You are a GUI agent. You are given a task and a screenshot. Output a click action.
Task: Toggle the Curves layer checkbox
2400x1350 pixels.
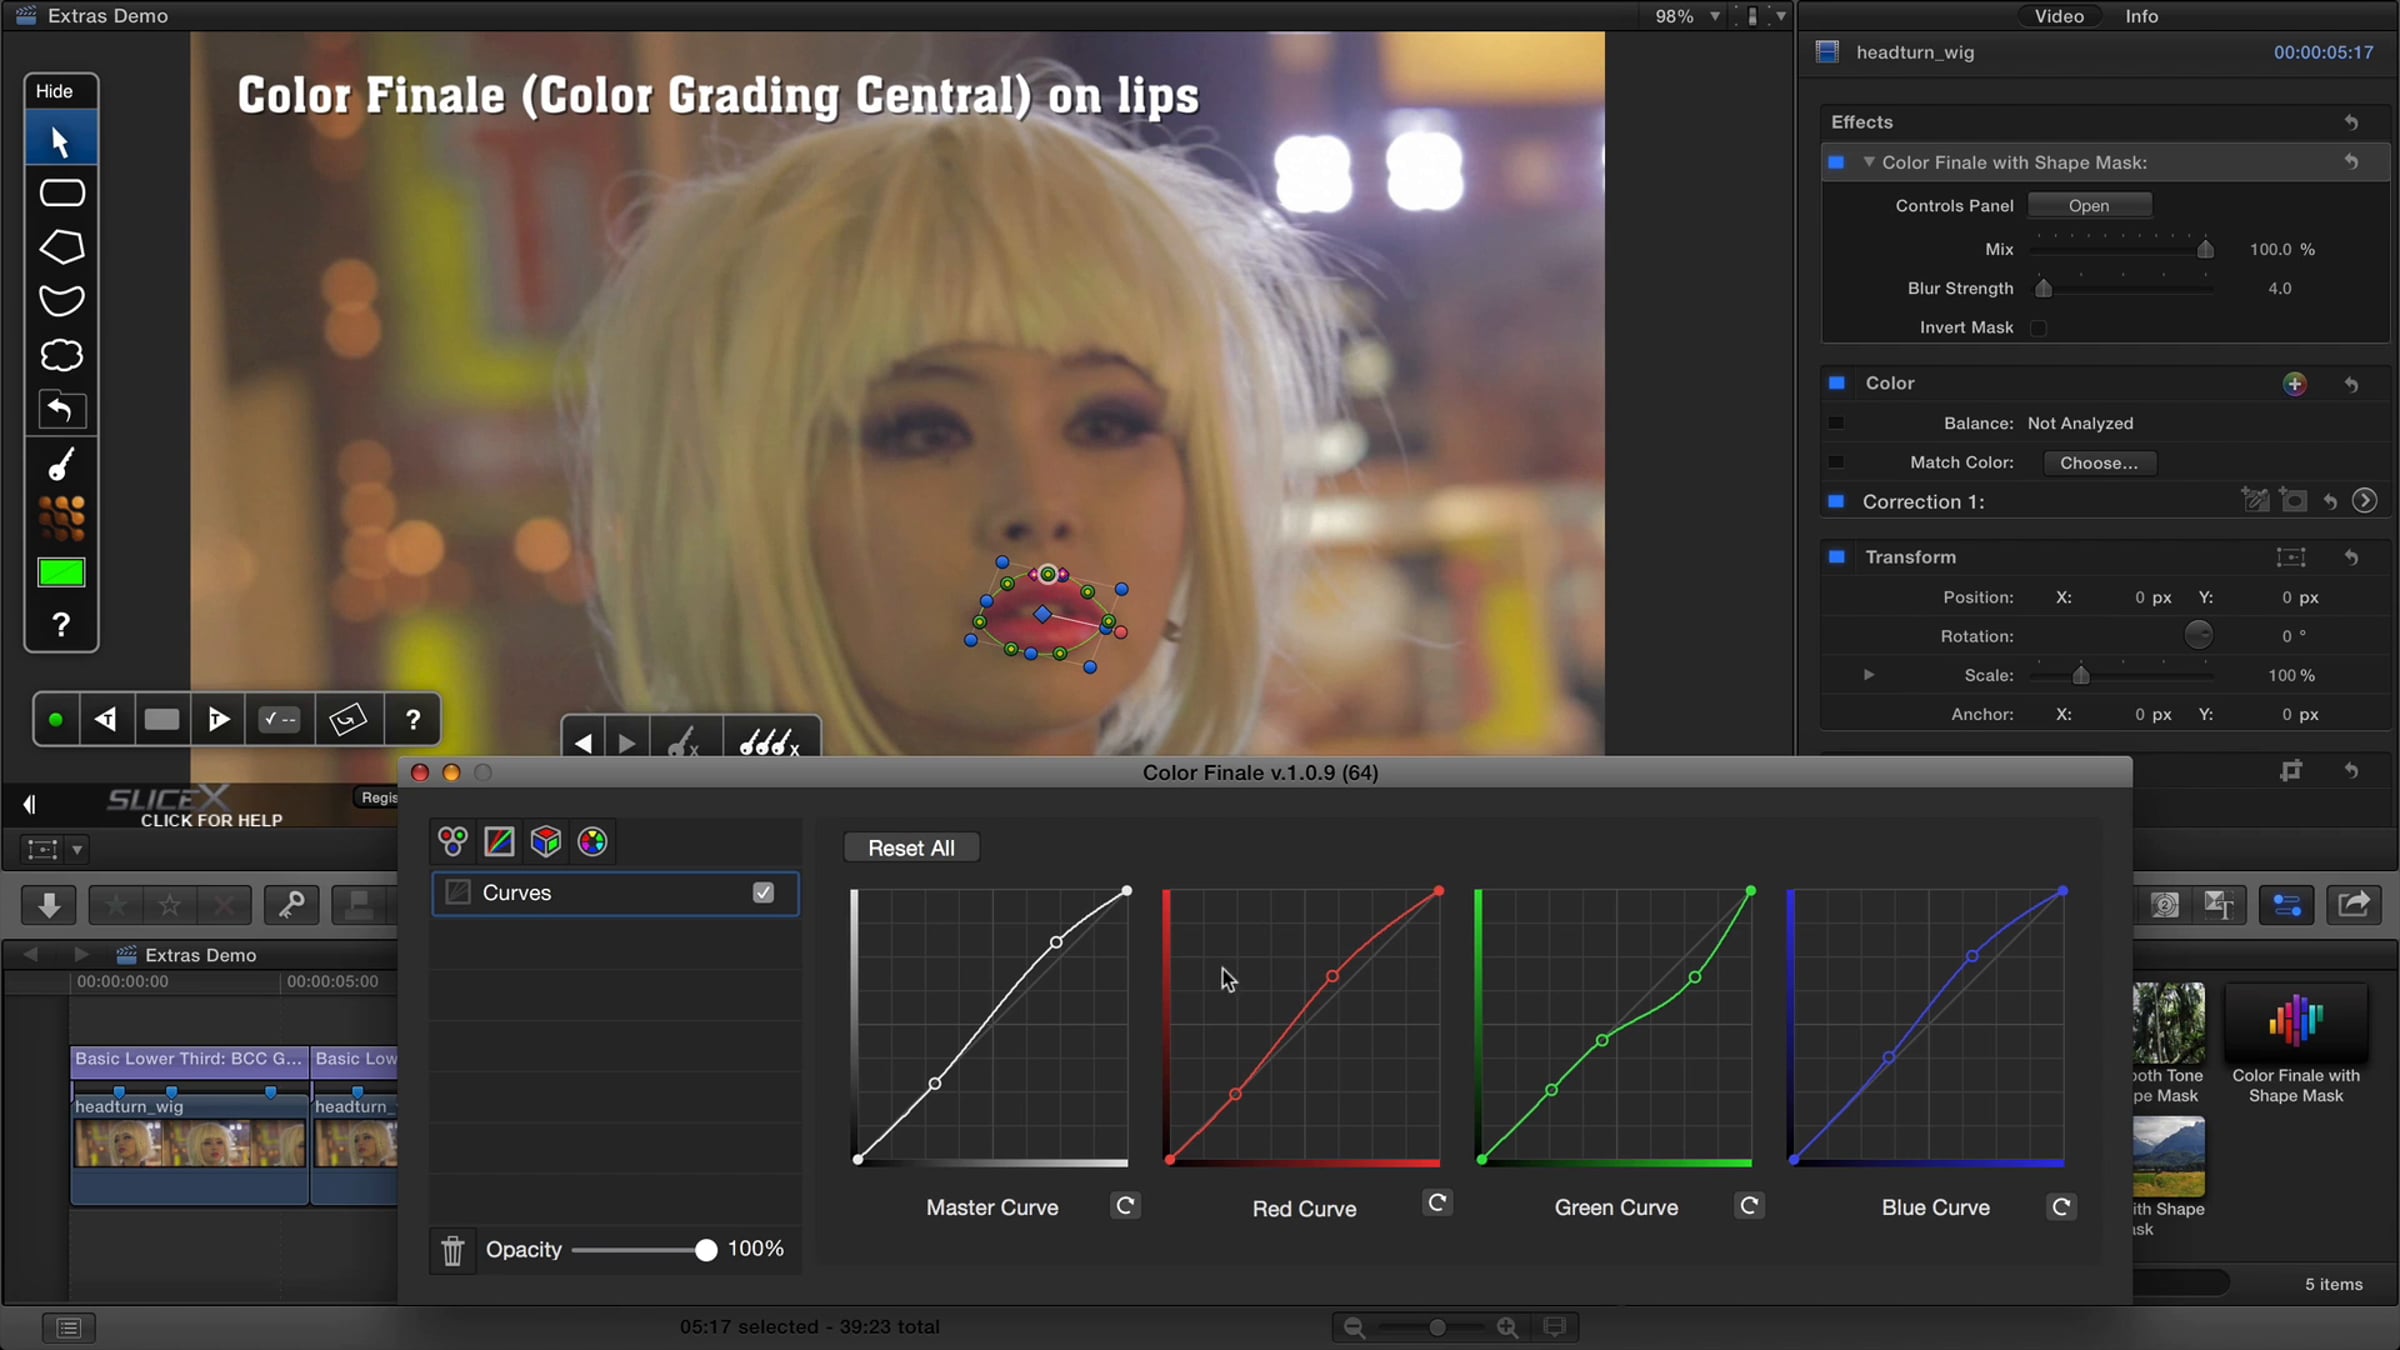click(763, 892)
